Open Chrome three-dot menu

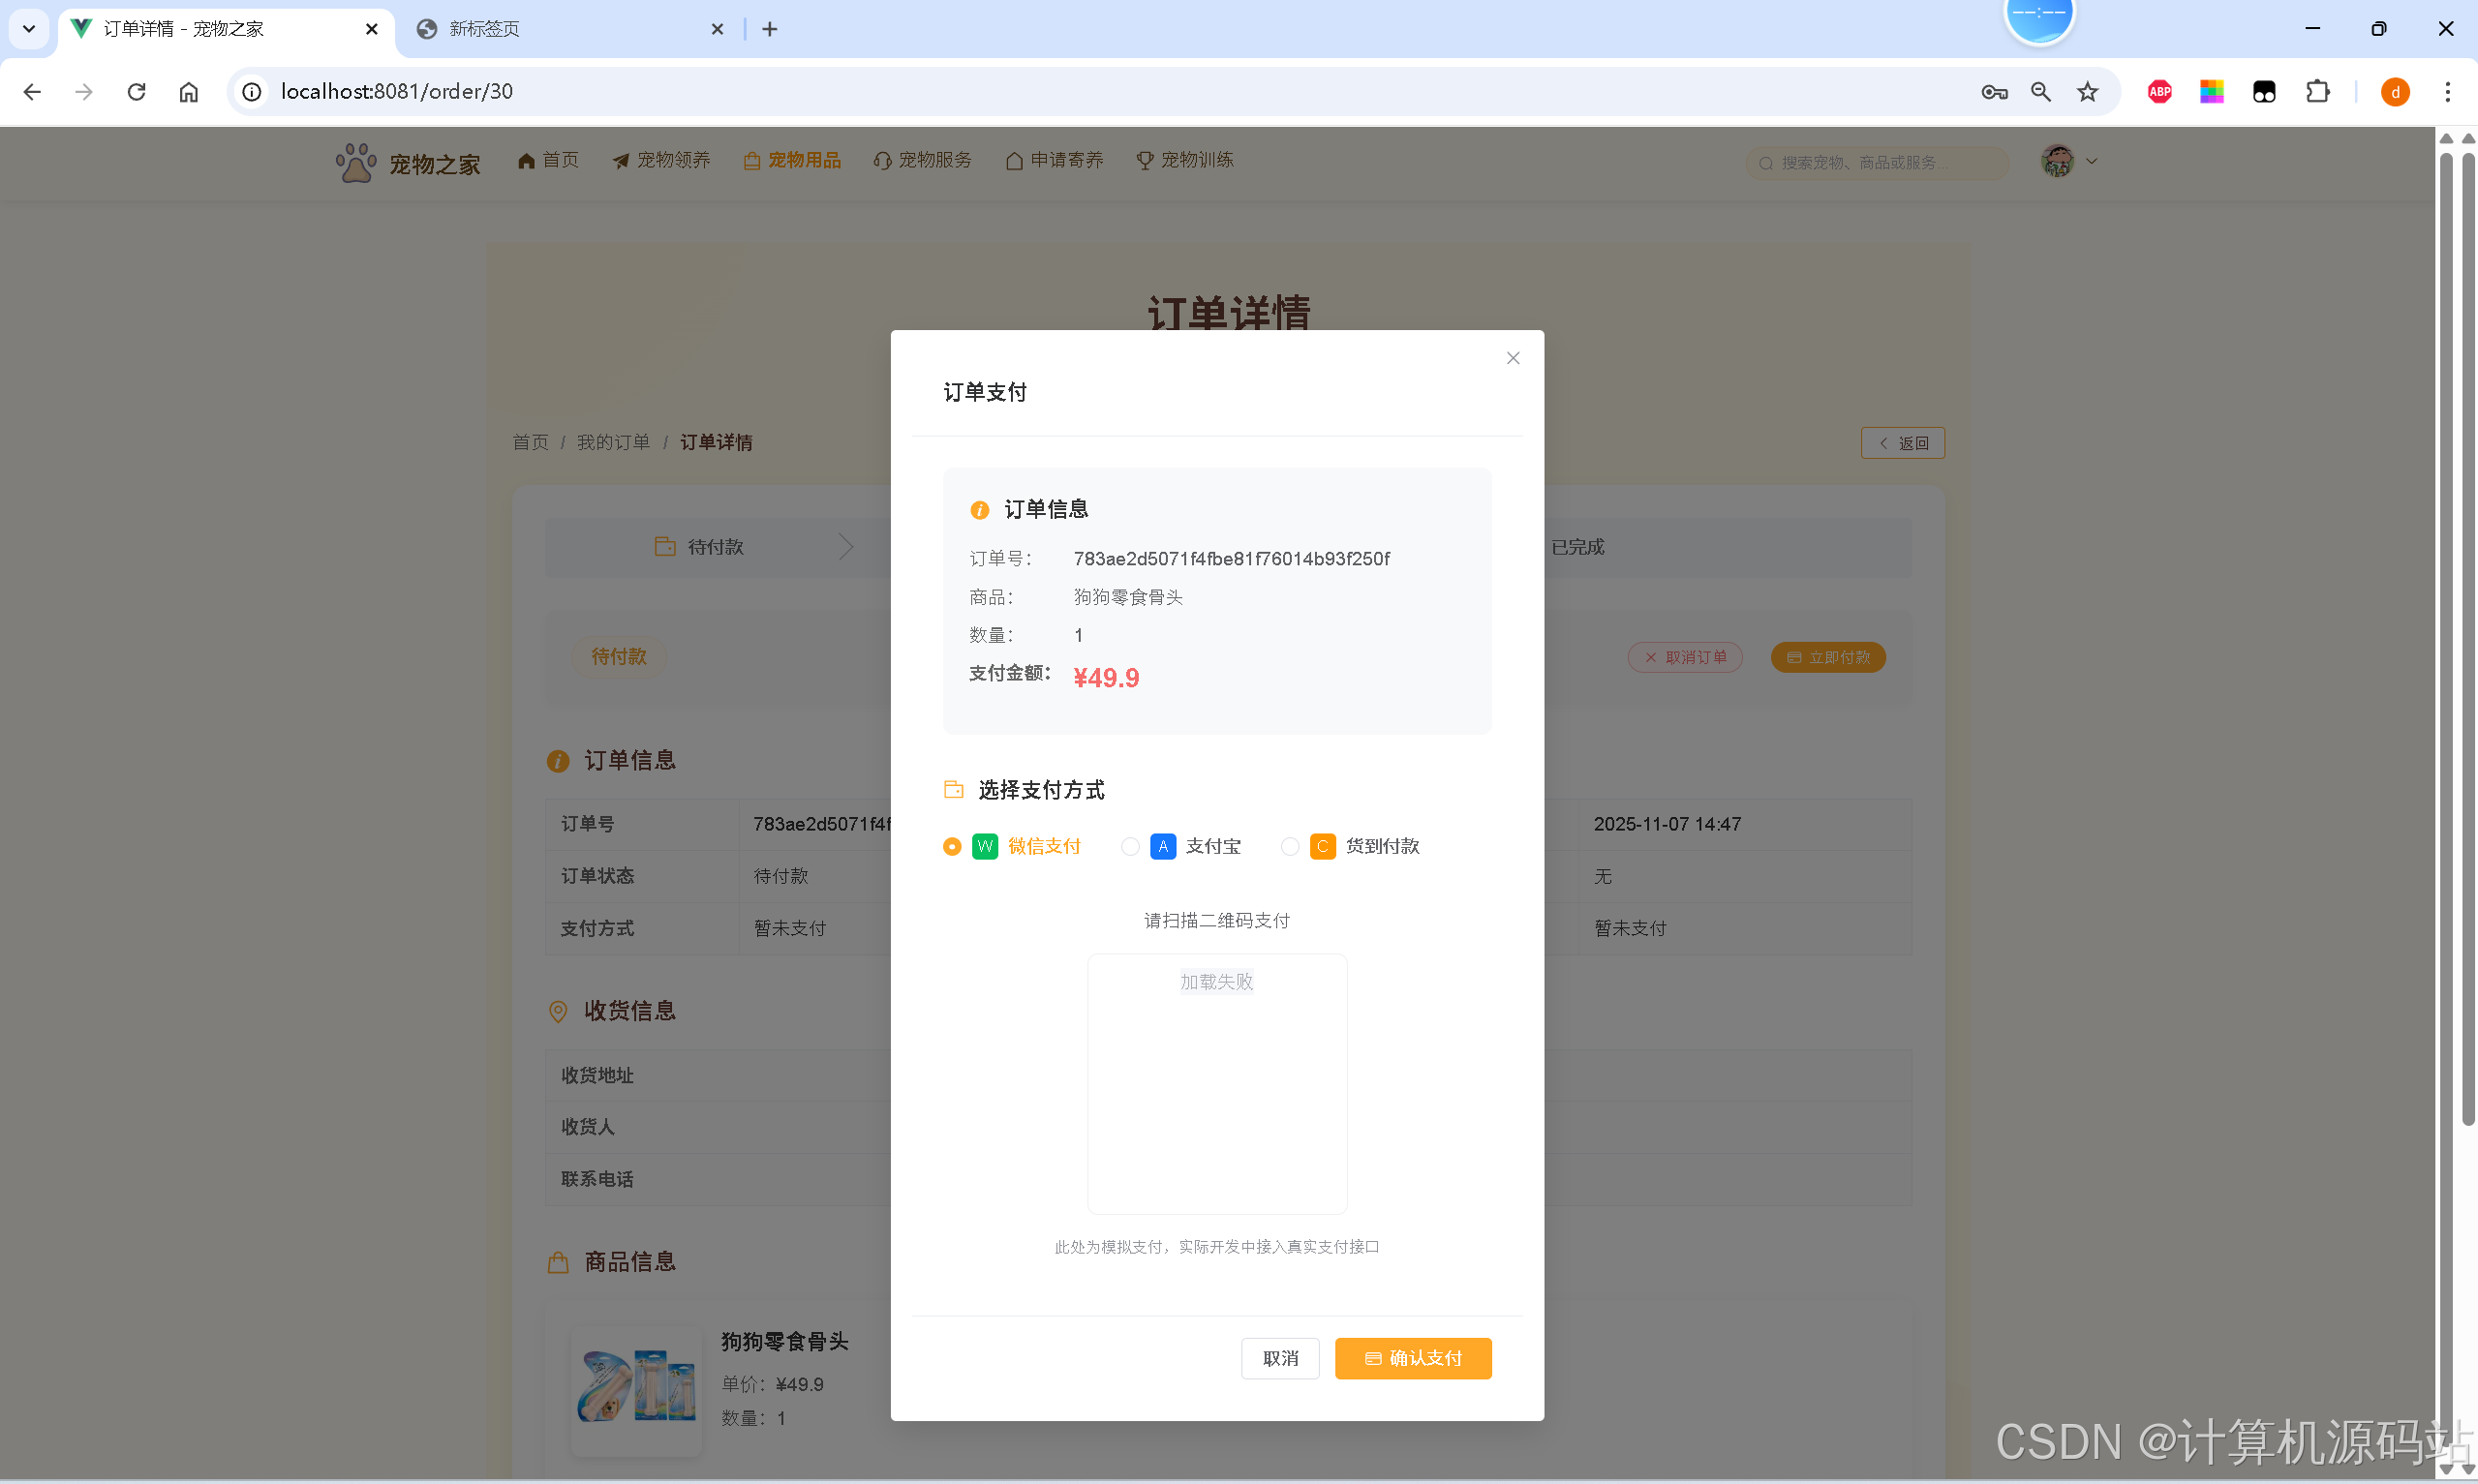pos(2448,92)
